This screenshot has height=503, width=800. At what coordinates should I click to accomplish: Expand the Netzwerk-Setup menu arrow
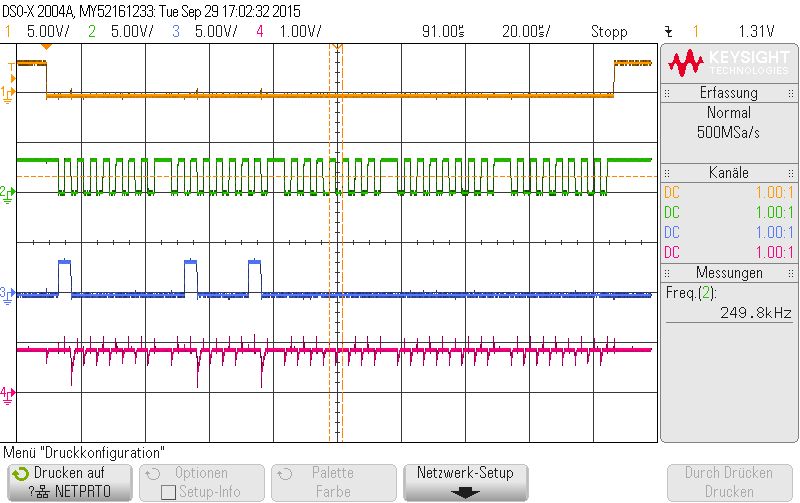465,493
